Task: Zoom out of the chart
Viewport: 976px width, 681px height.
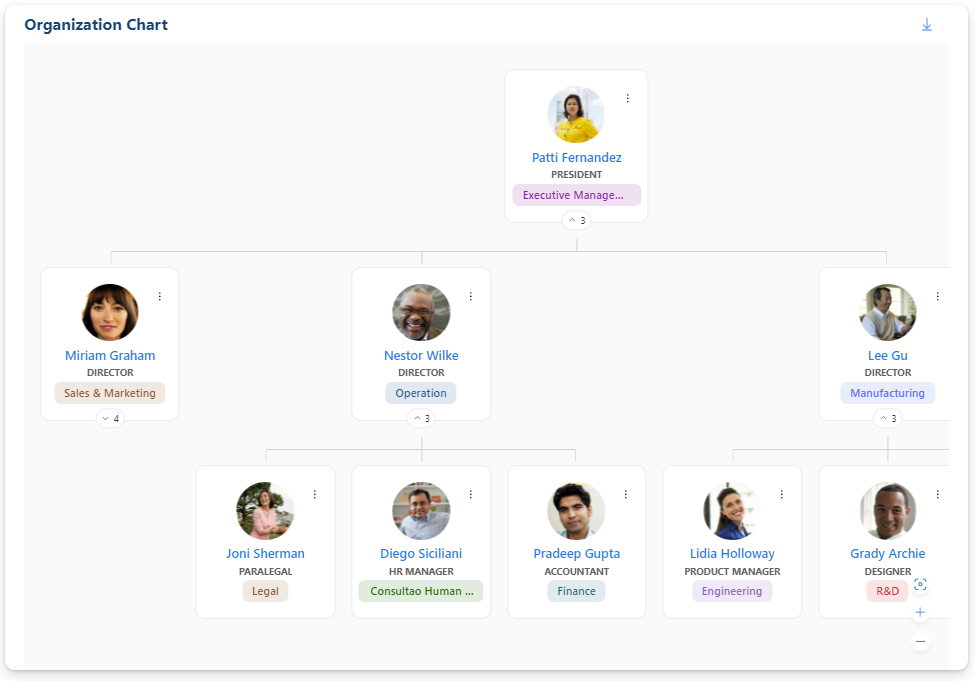Action: 920,640
